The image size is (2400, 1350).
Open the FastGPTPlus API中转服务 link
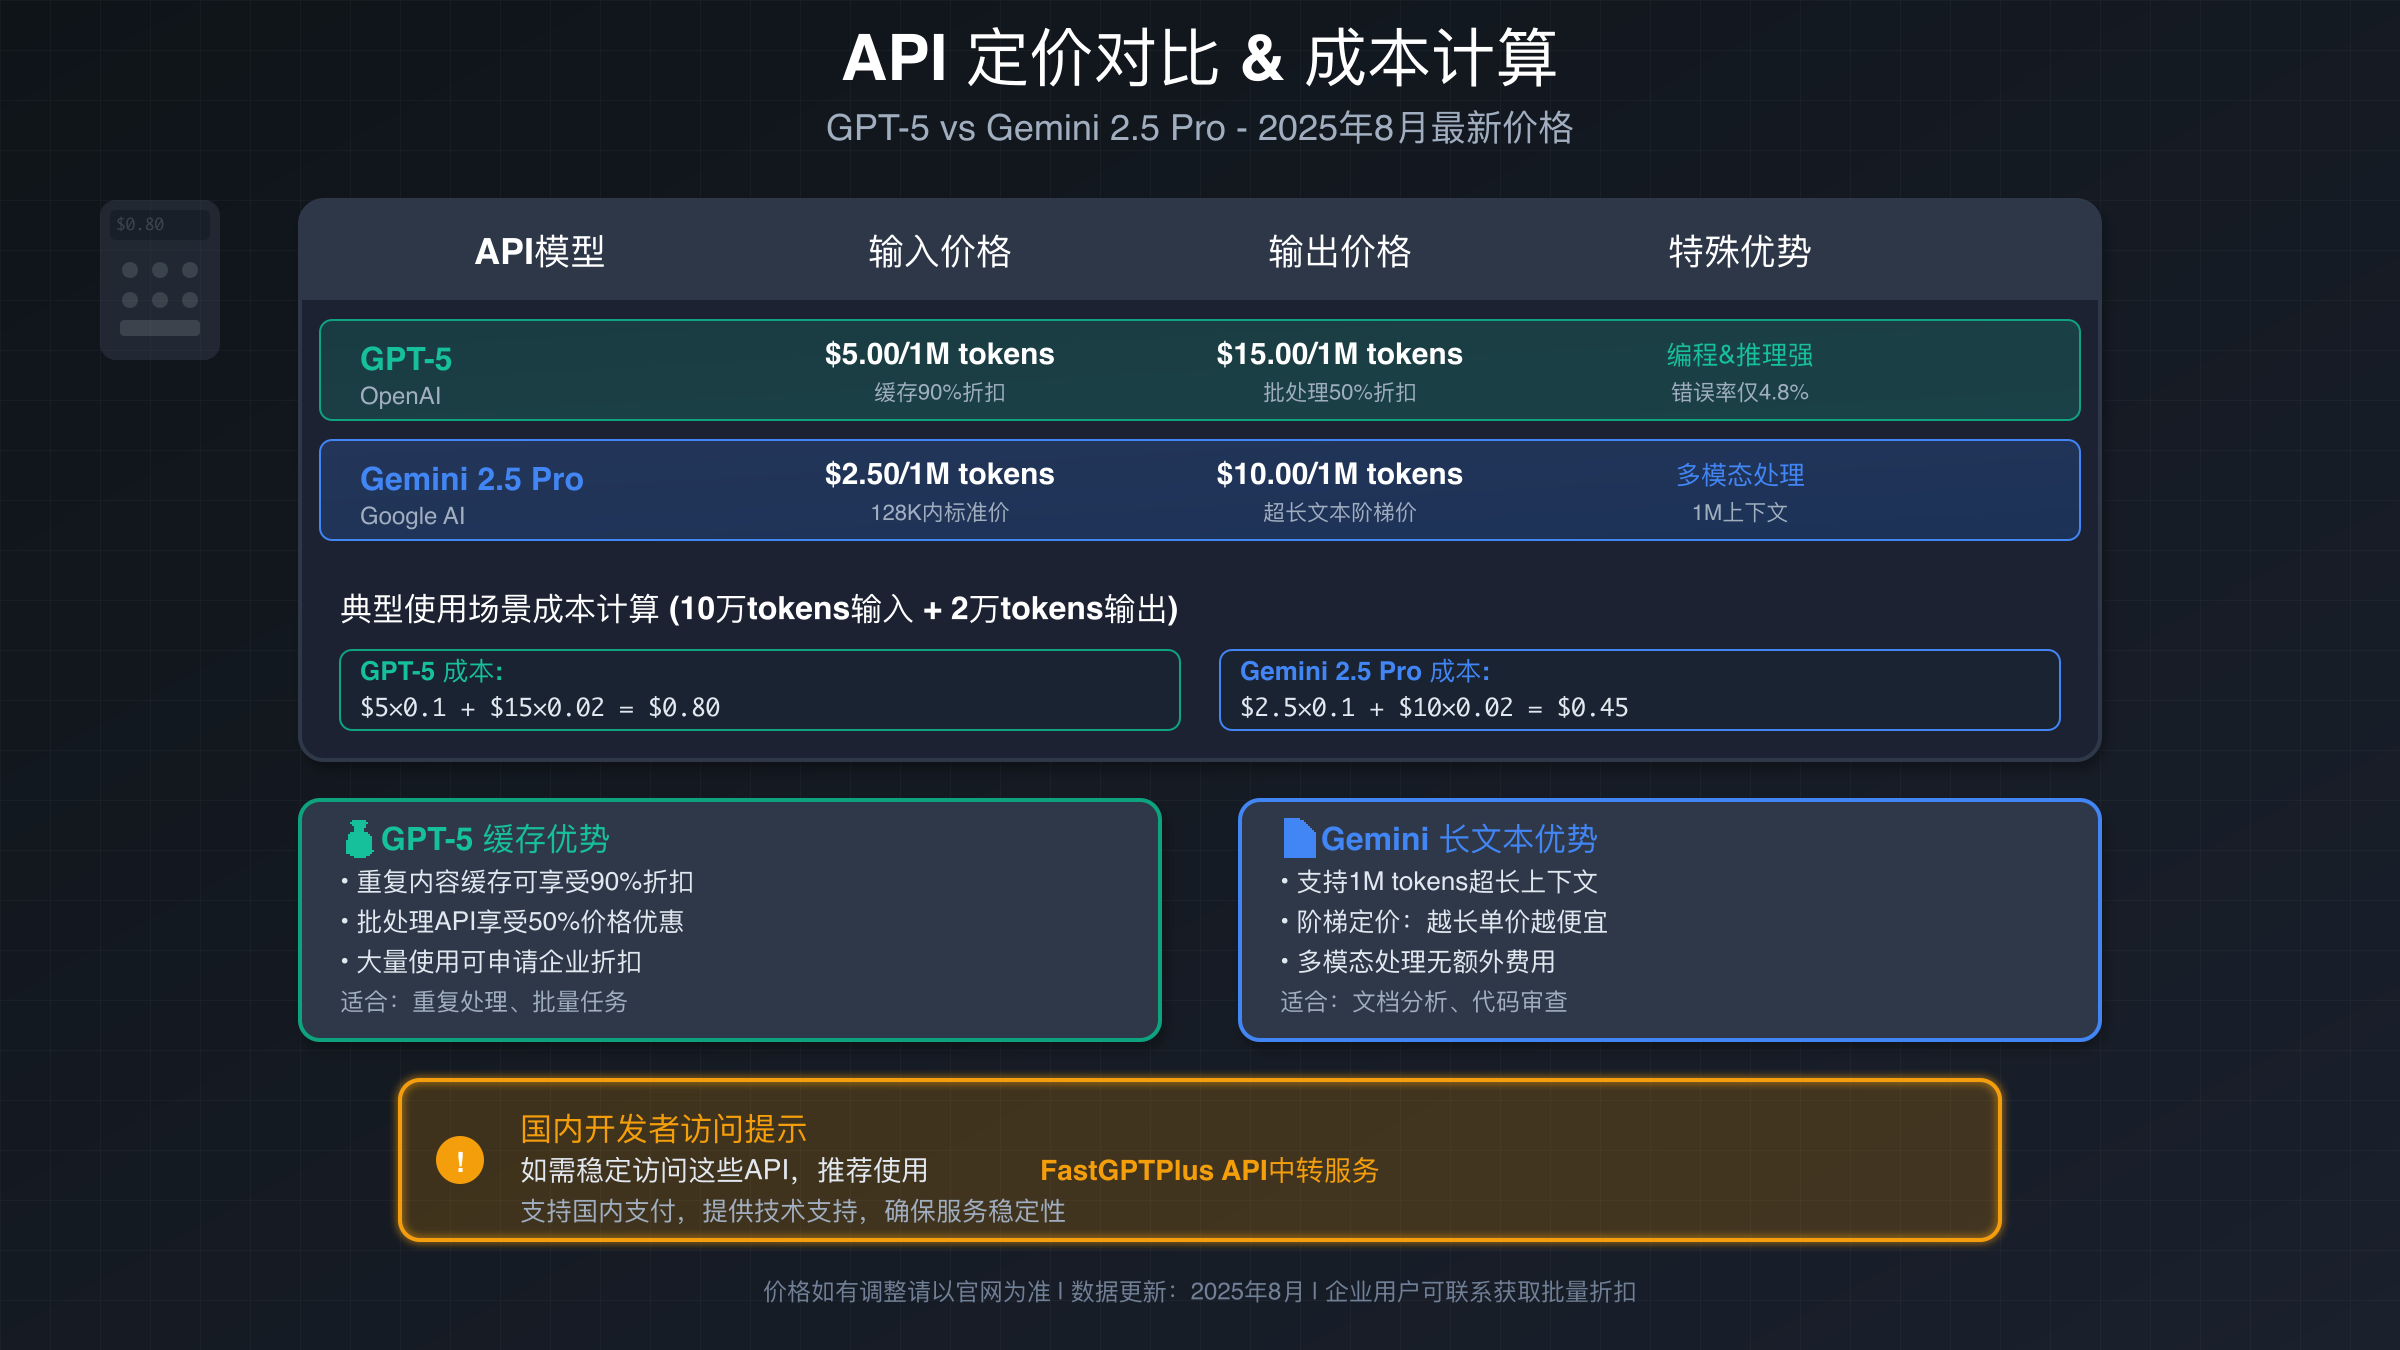1209,1170
